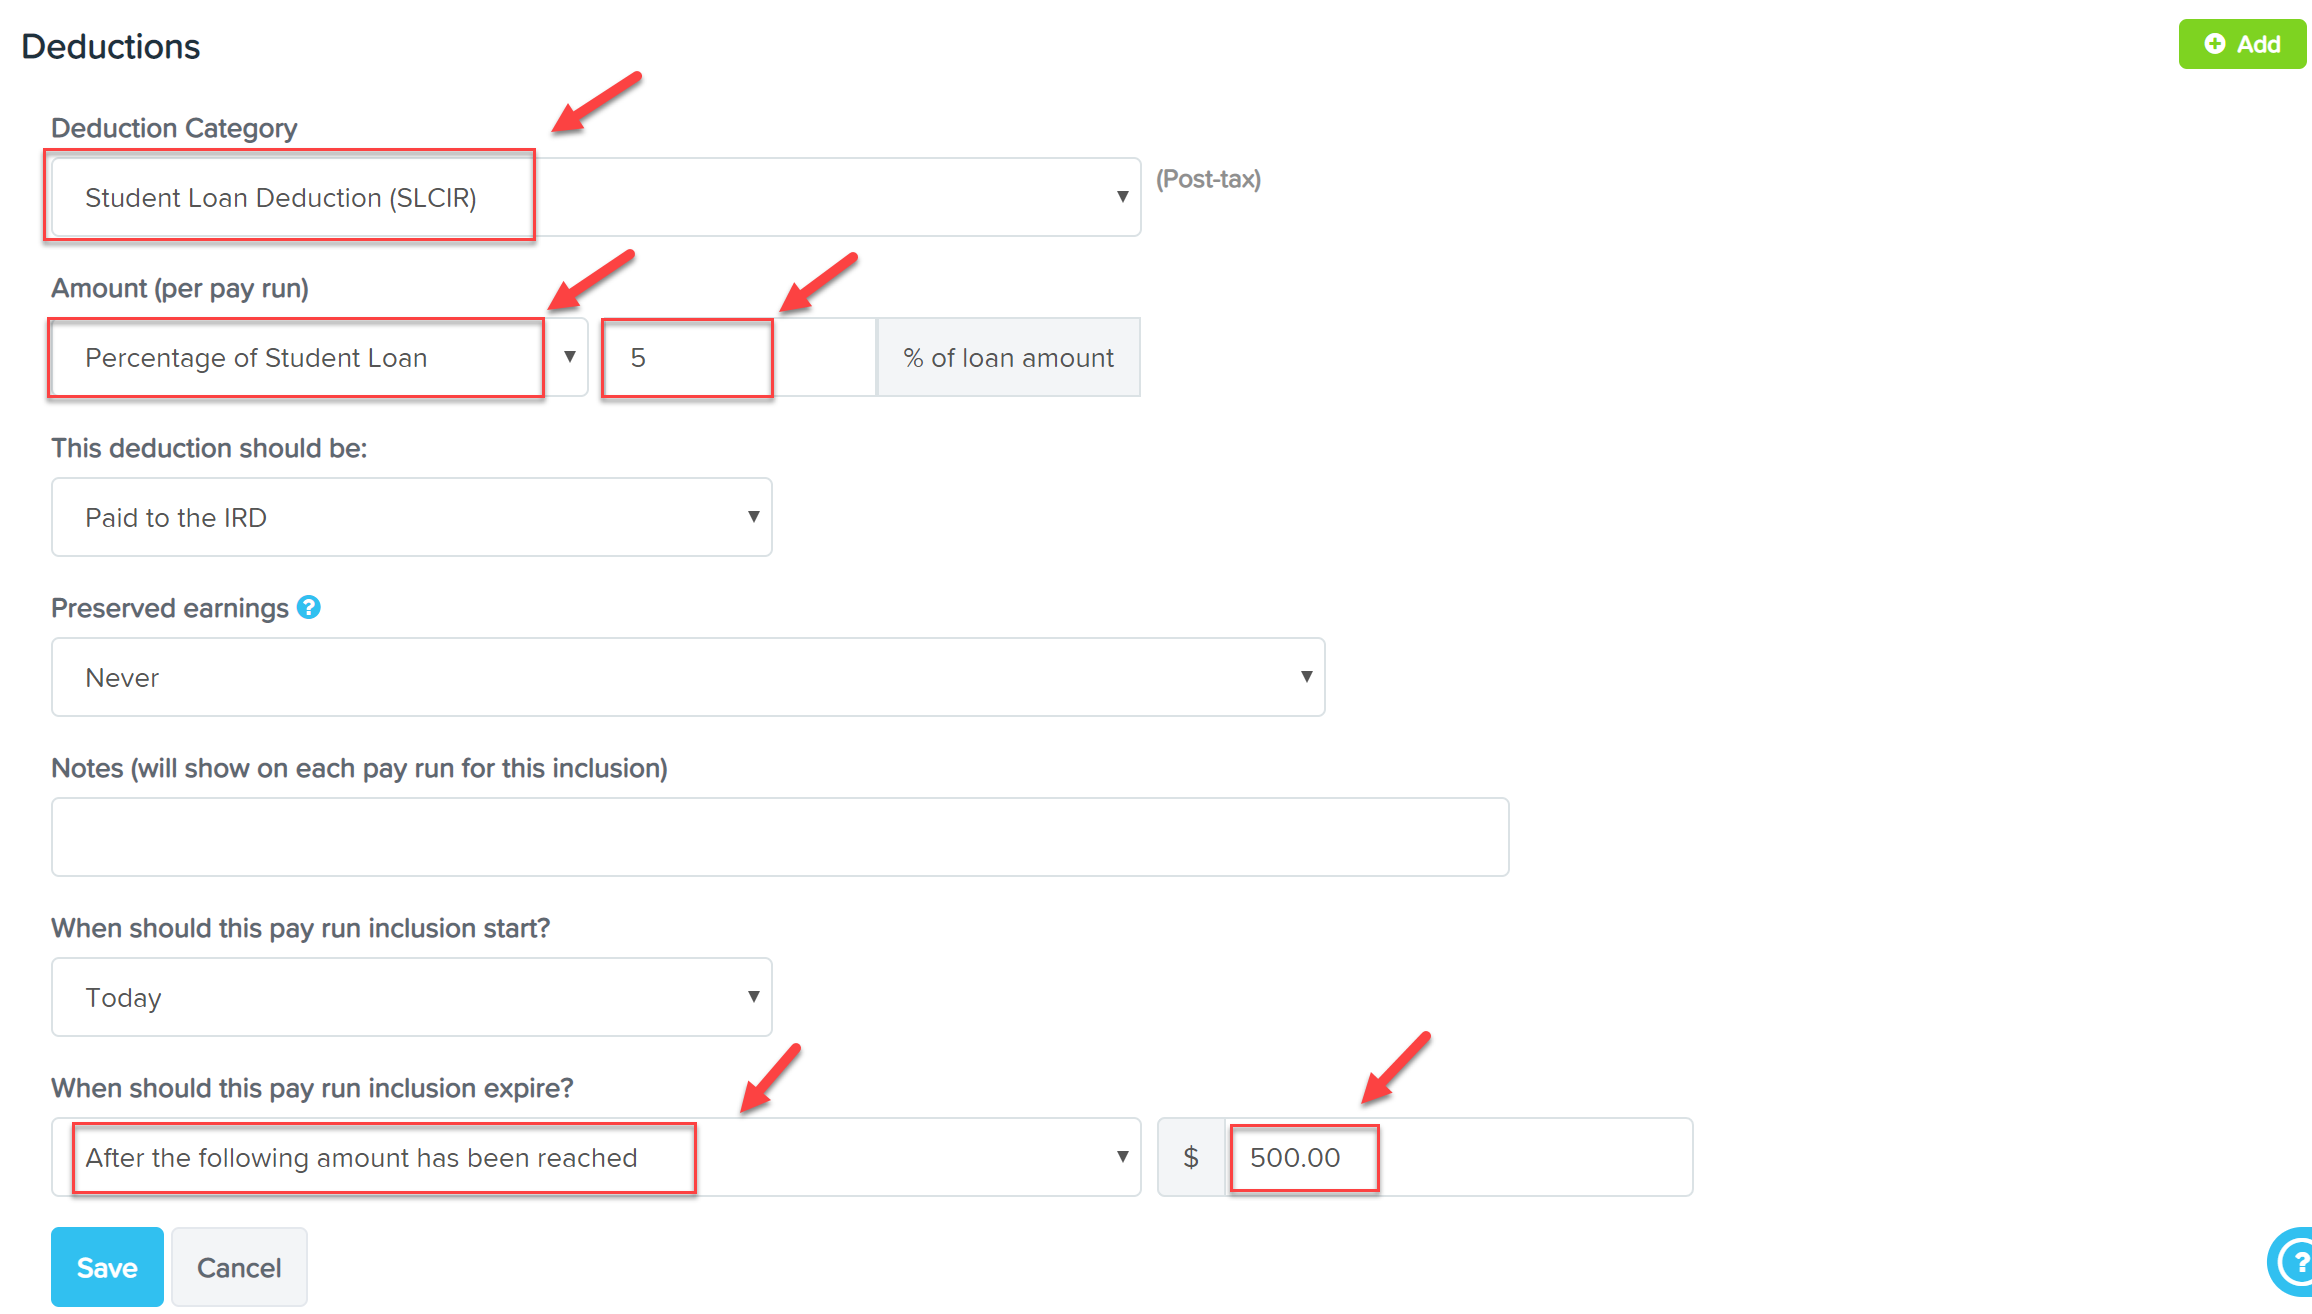
Task: Click the % of loan amount label
Action: [1008, 357]
